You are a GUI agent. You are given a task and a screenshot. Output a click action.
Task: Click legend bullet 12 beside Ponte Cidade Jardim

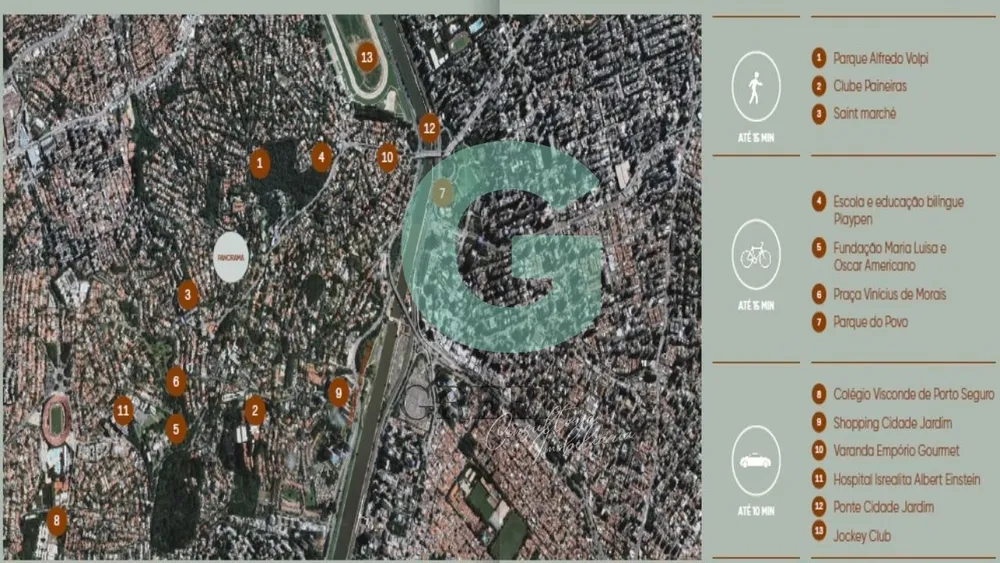(x=819, y=507)
